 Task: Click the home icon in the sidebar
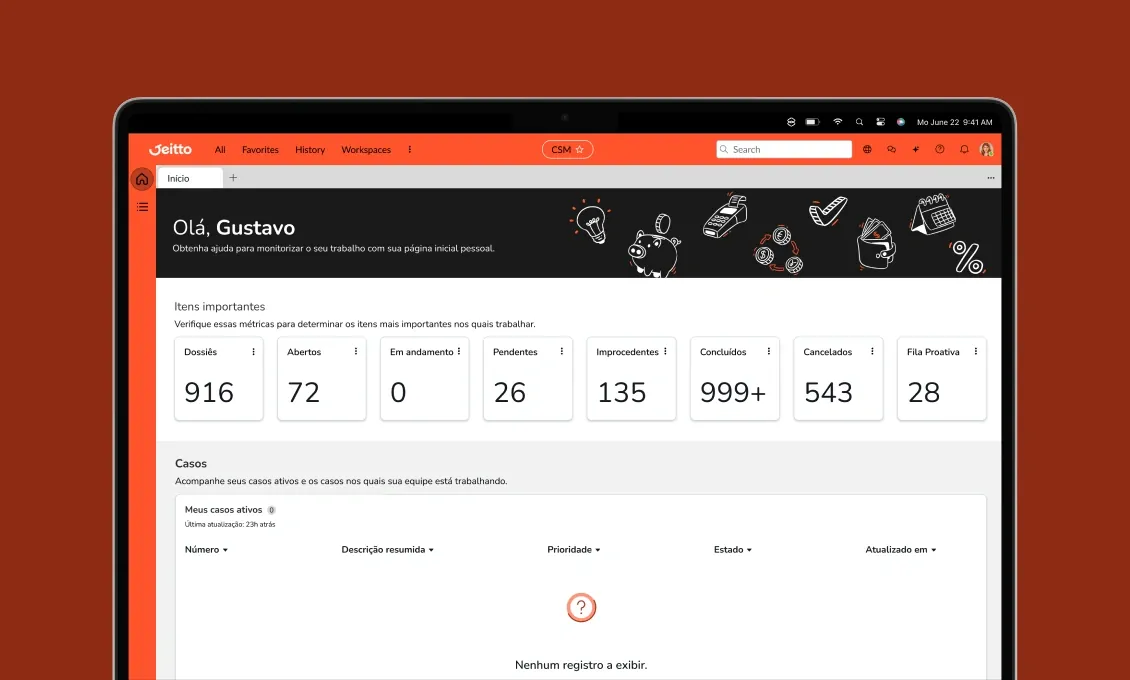[142, 179]
